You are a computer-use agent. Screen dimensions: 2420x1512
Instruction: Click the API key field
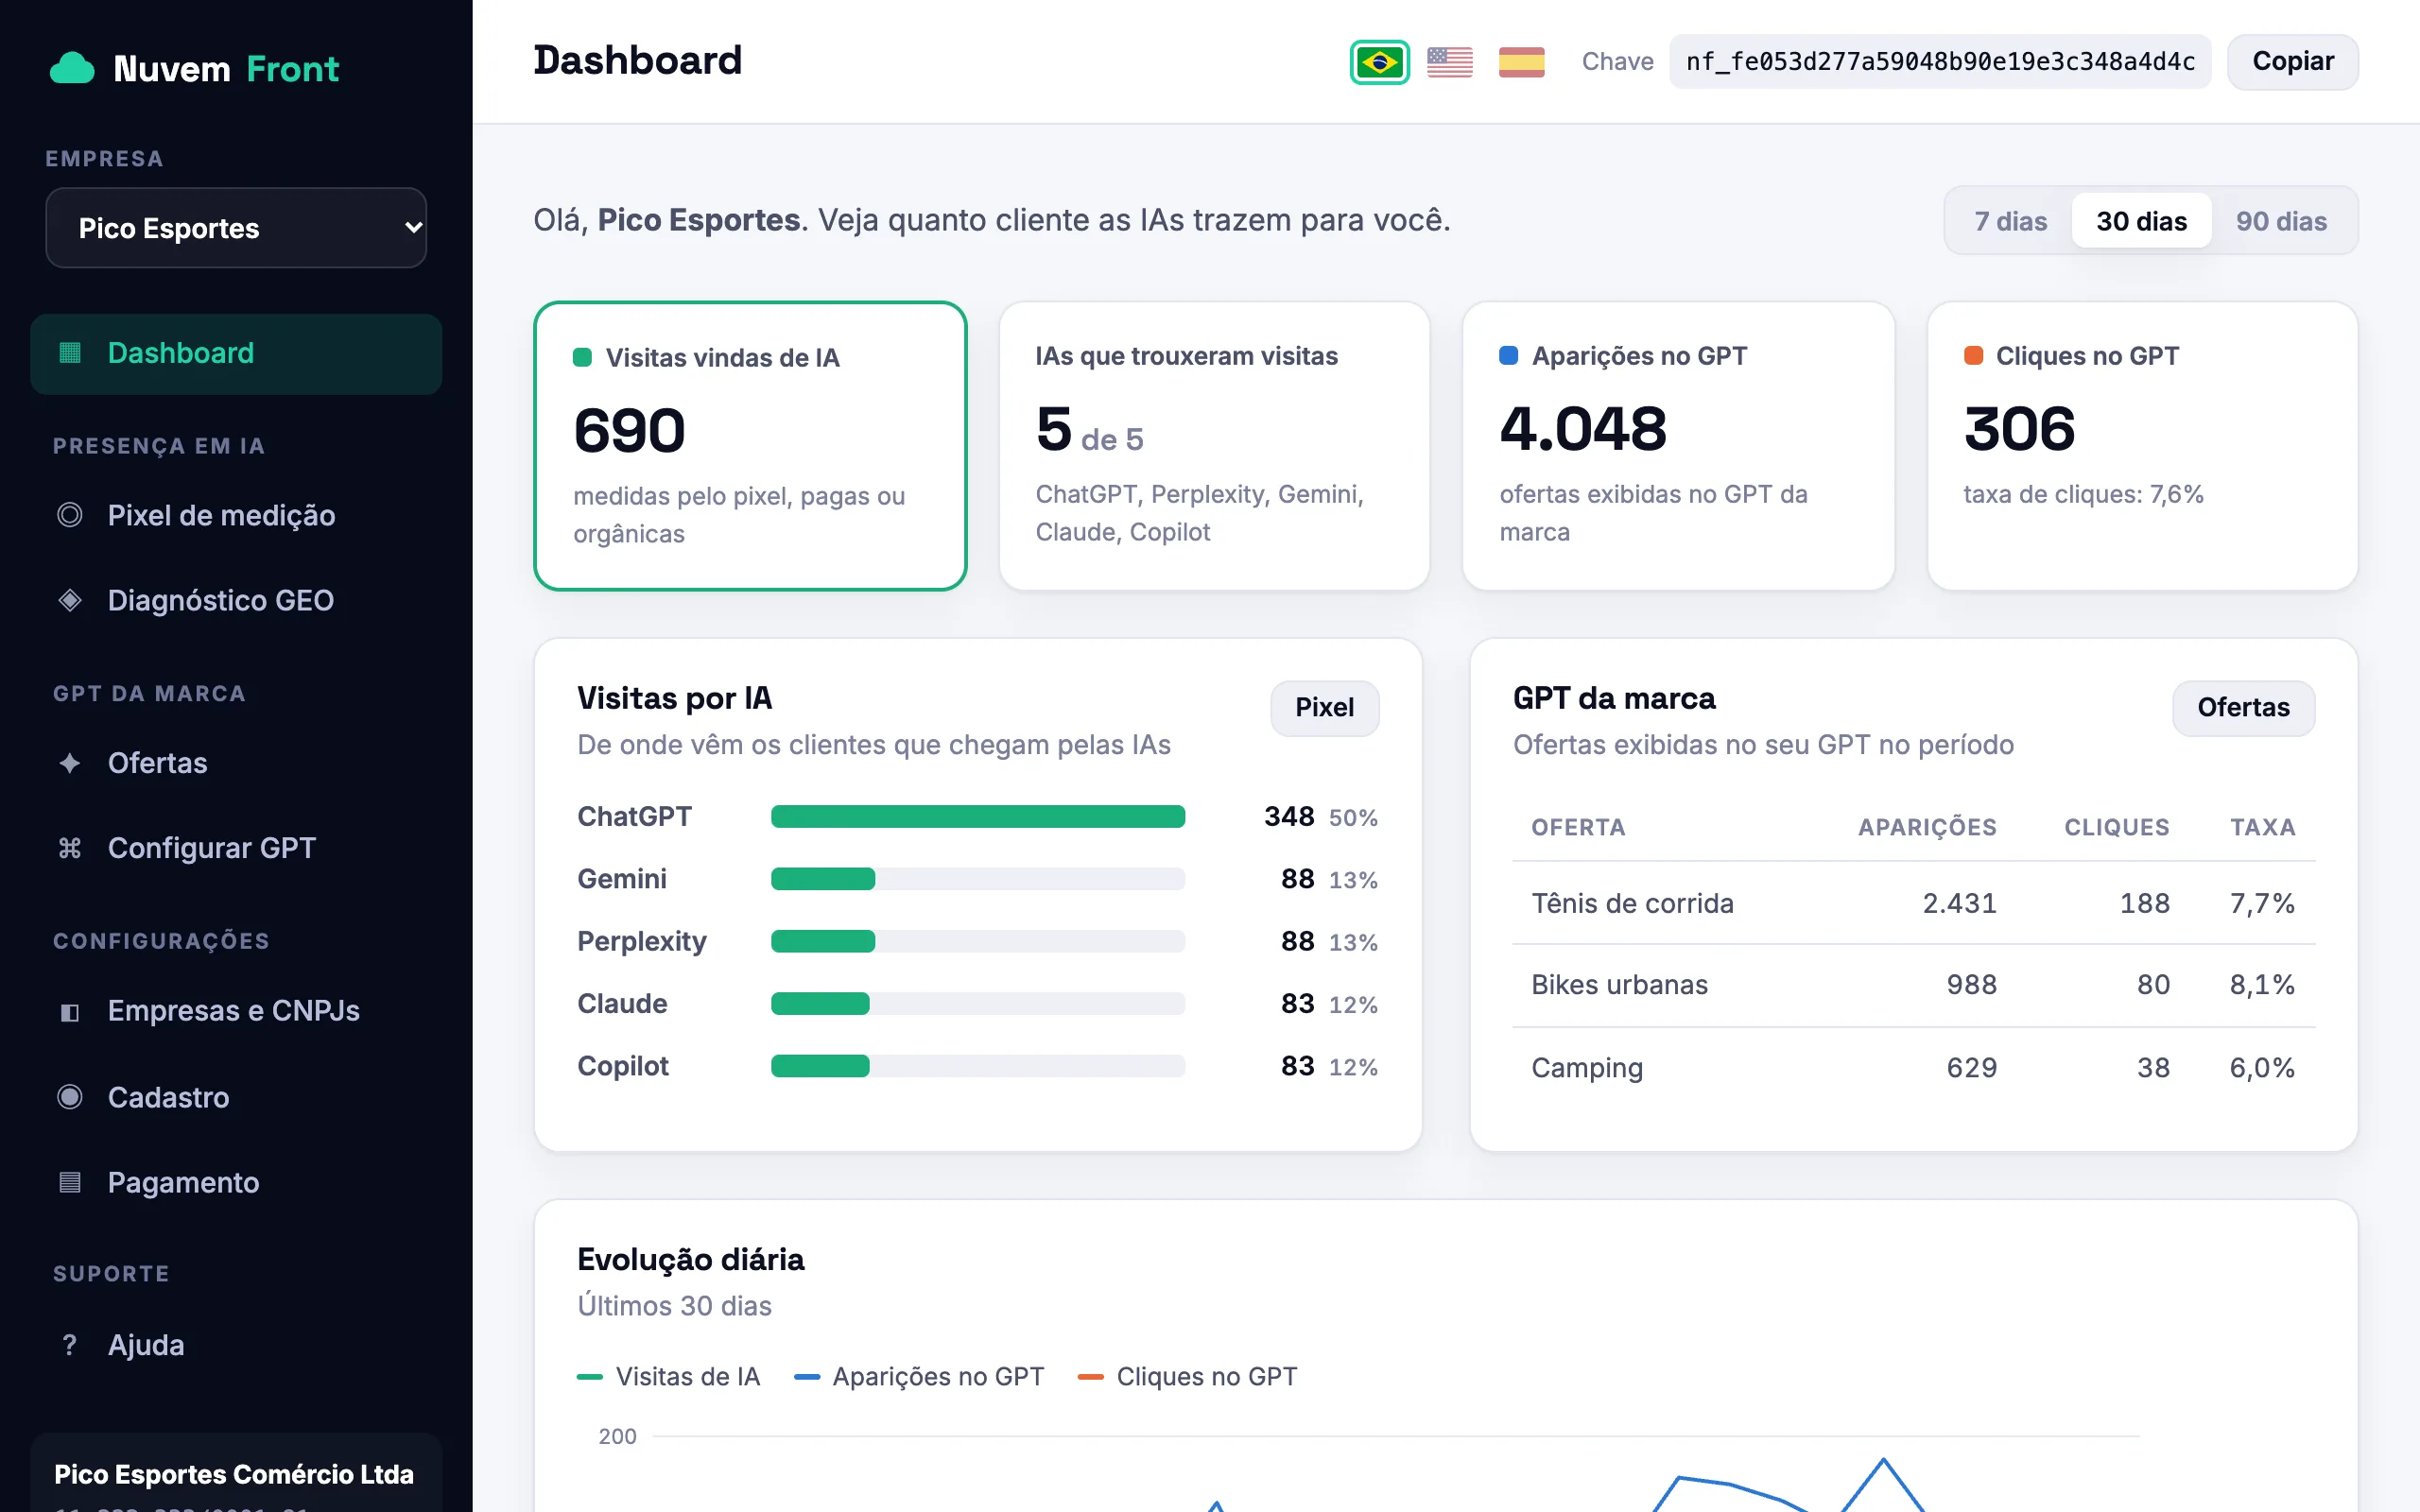click(x=1939, y=62)
